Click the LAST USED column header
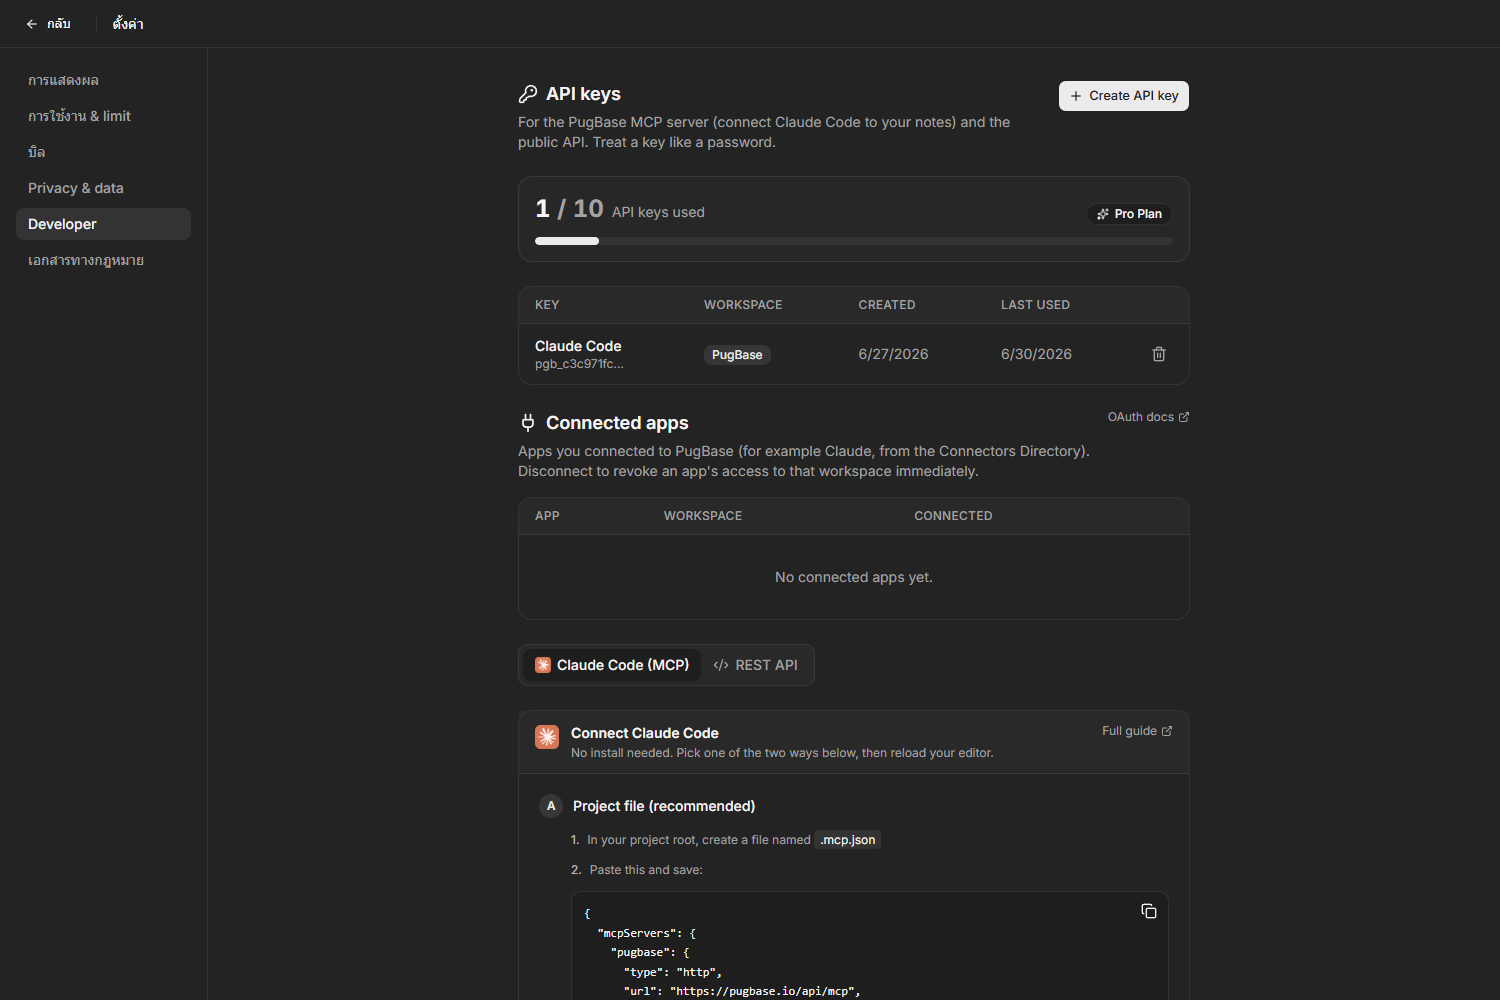The image size is (1500, 1000). (x=1035, y=305)
